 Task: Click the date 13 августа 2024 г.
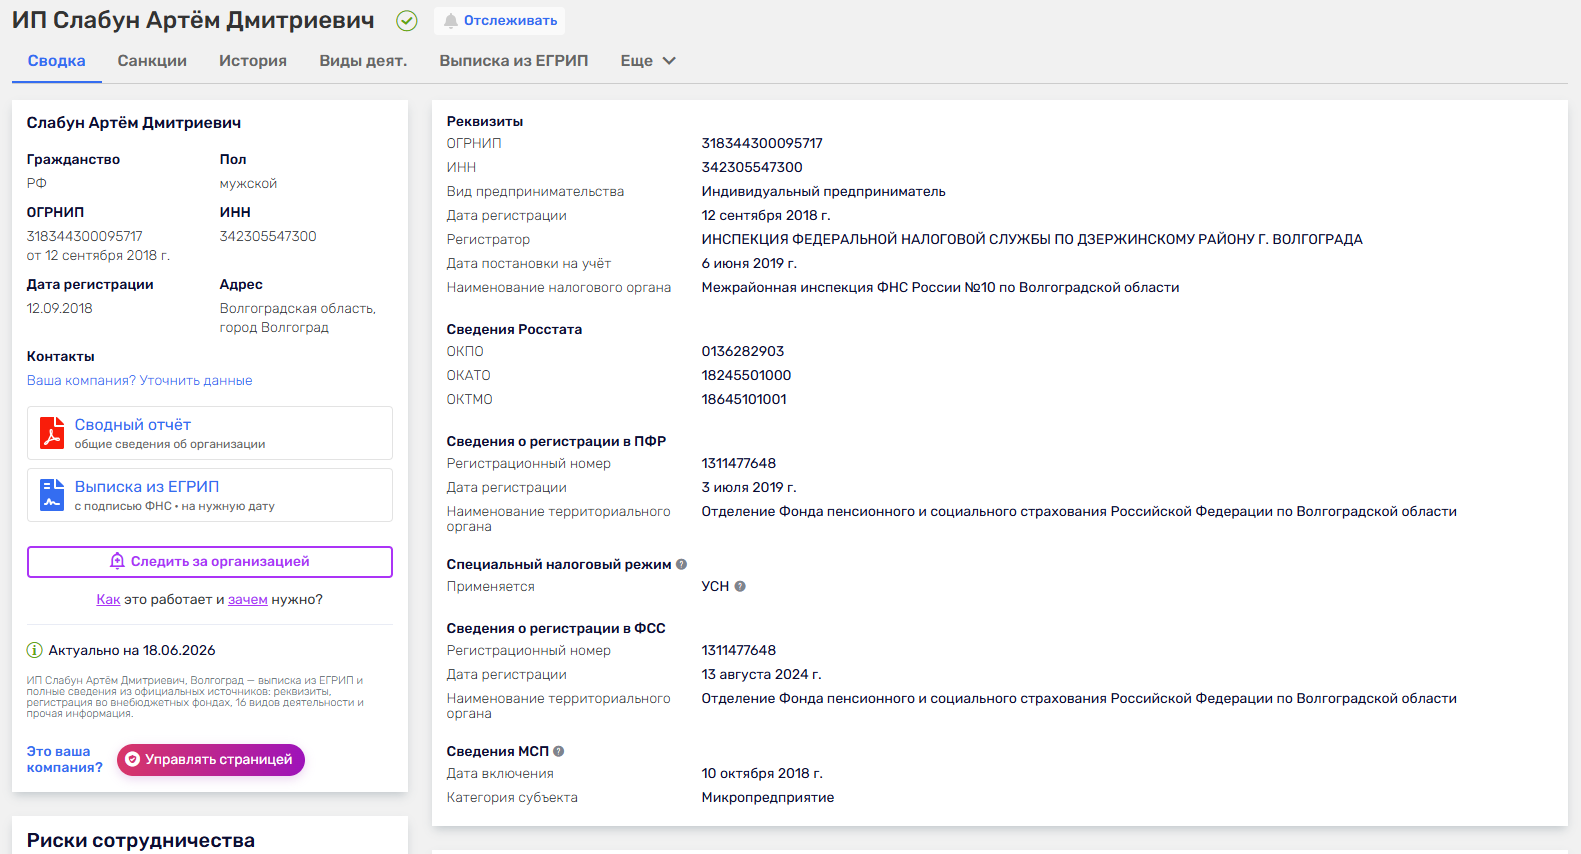tap(761, 674)
